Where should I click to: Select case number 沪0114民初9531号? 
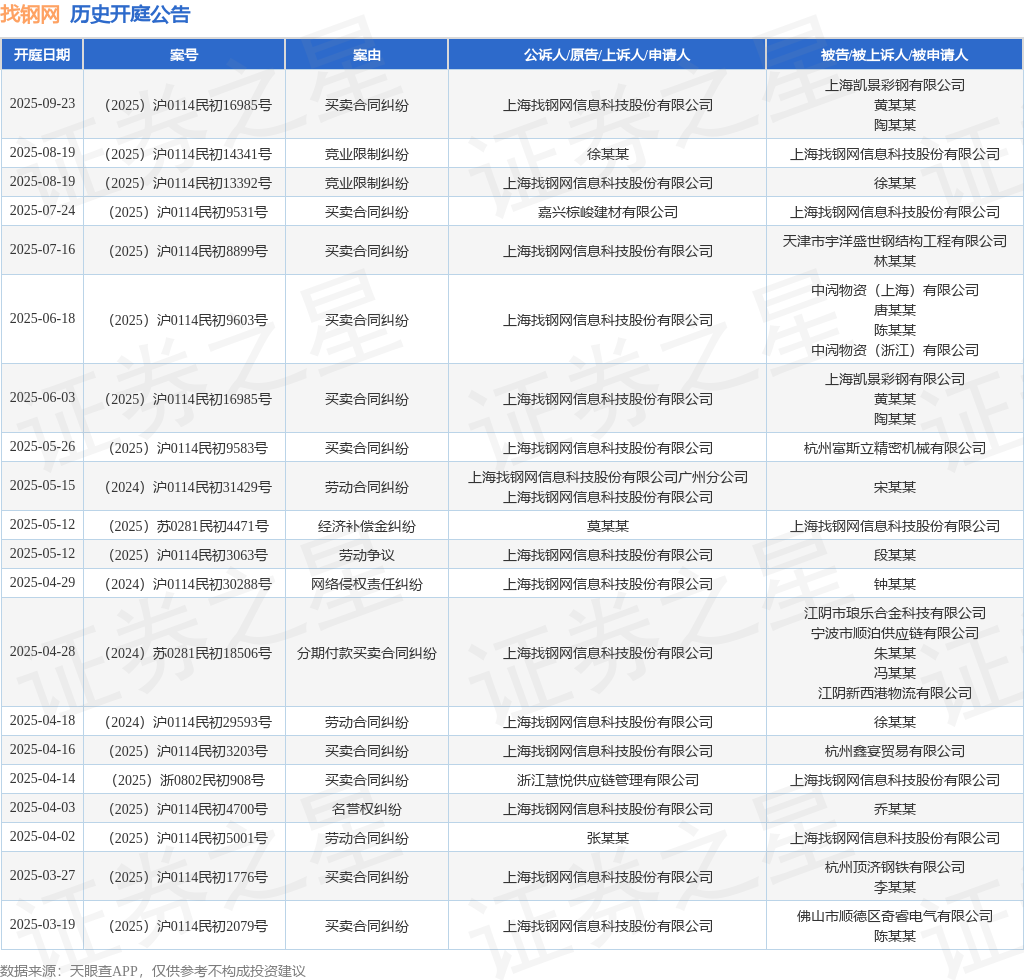pos(188,212)
